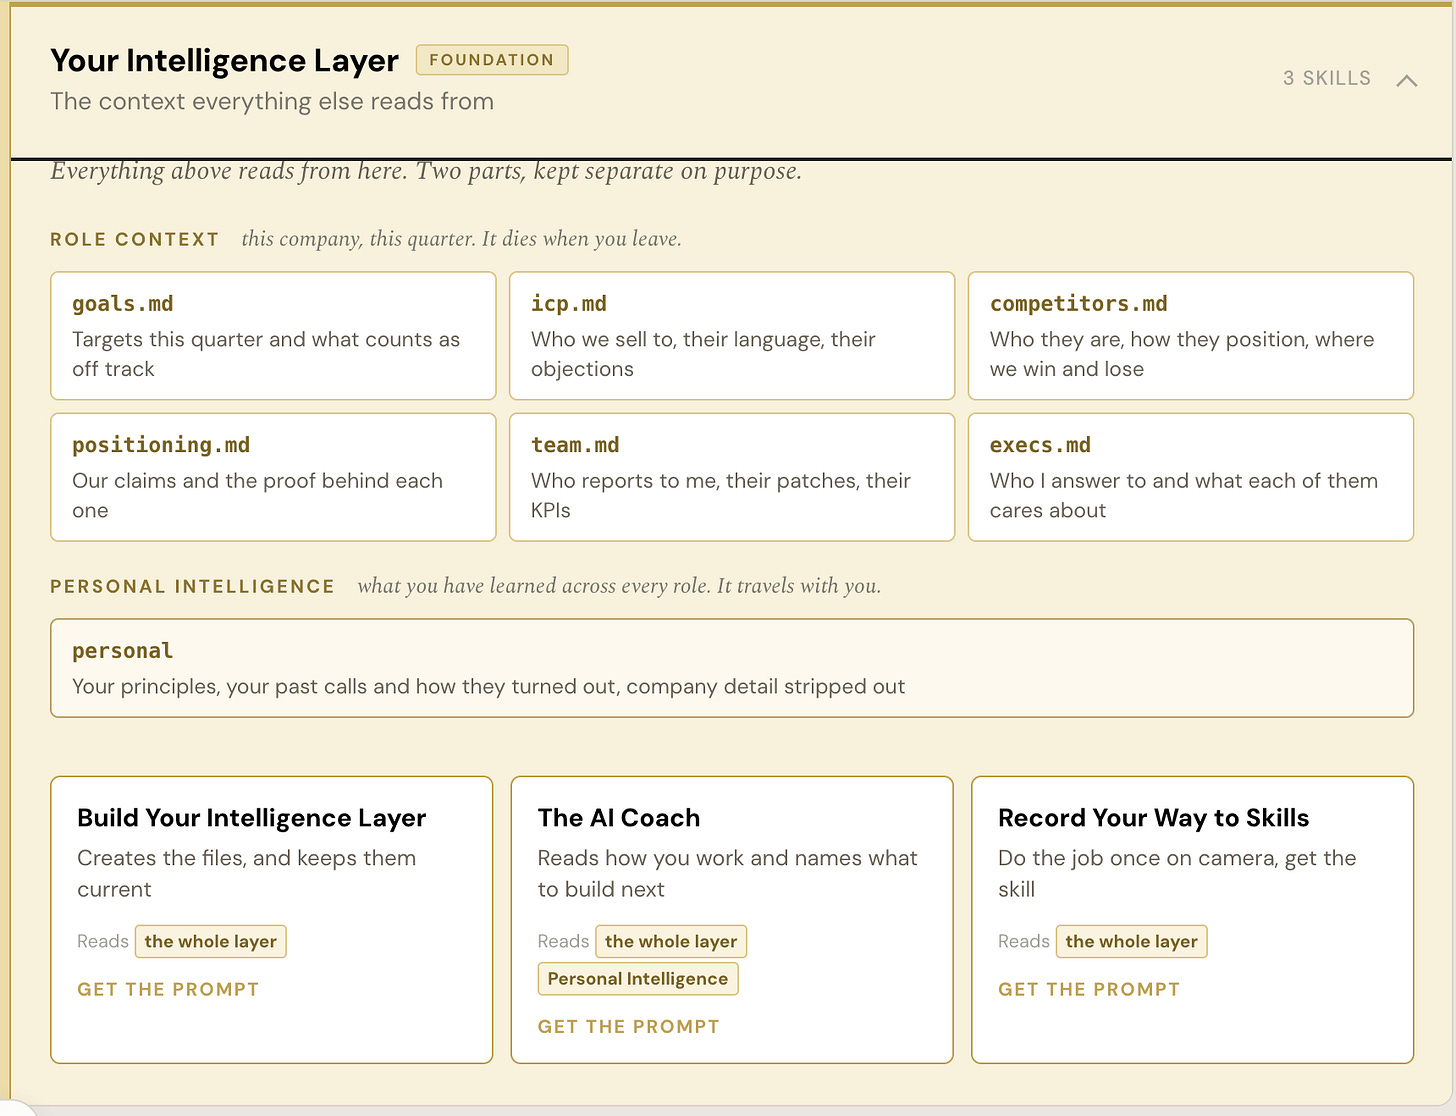Open the goals.md card

tap(273, 336)
